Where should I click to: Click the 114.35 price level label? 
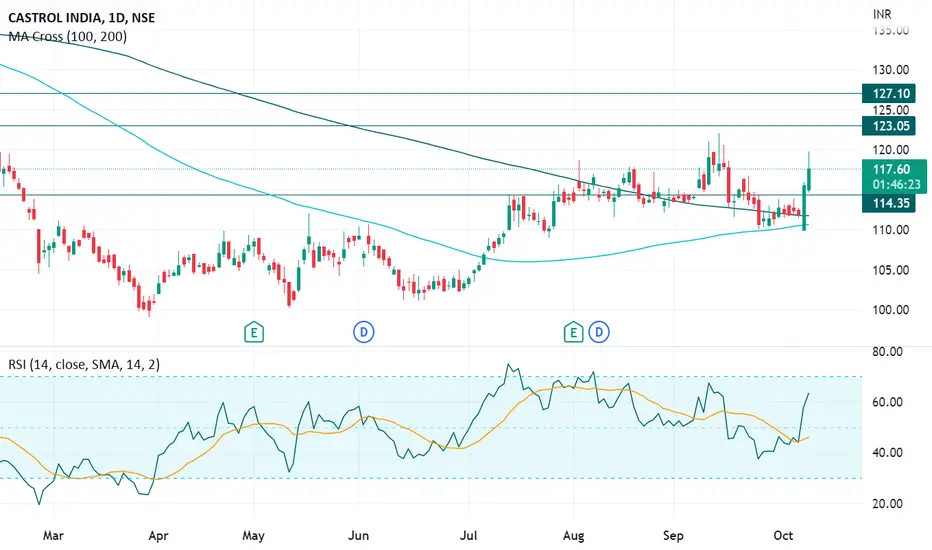pos(889,203)
